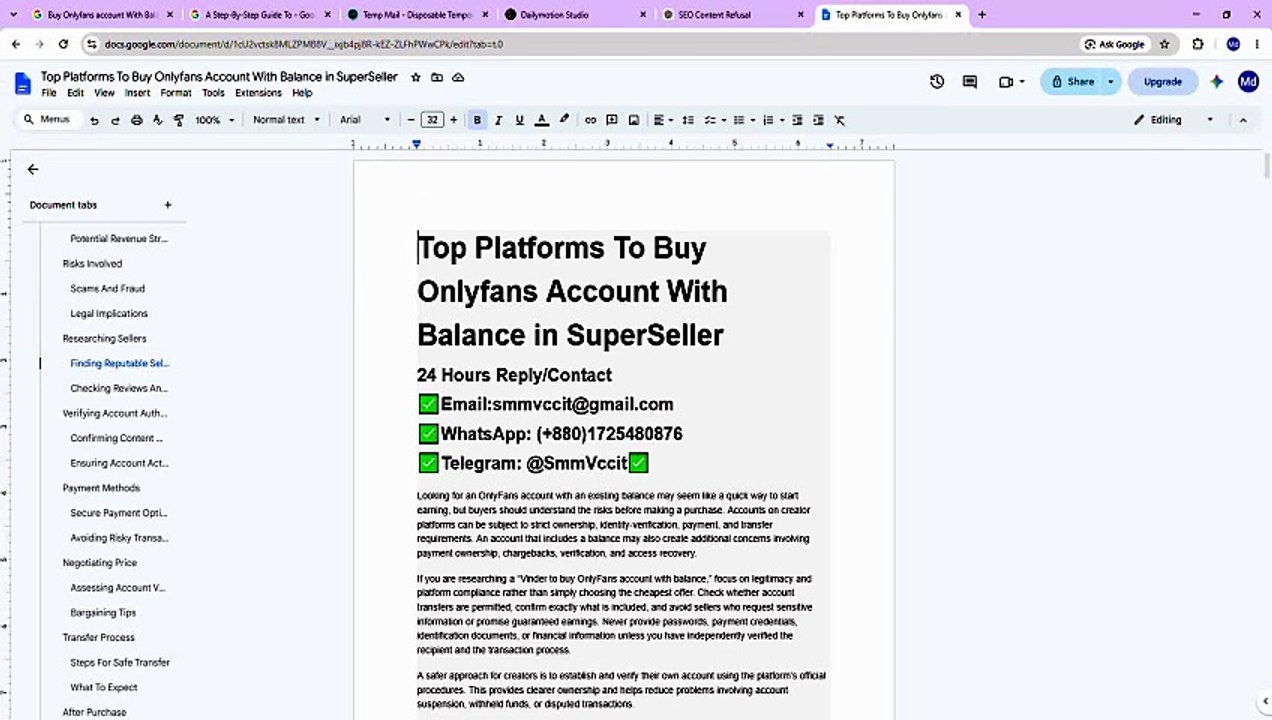This screenshot has width=1272, height=720.
Task: Clear formatting
Action: pyautogui.click(x=840, y=120)
